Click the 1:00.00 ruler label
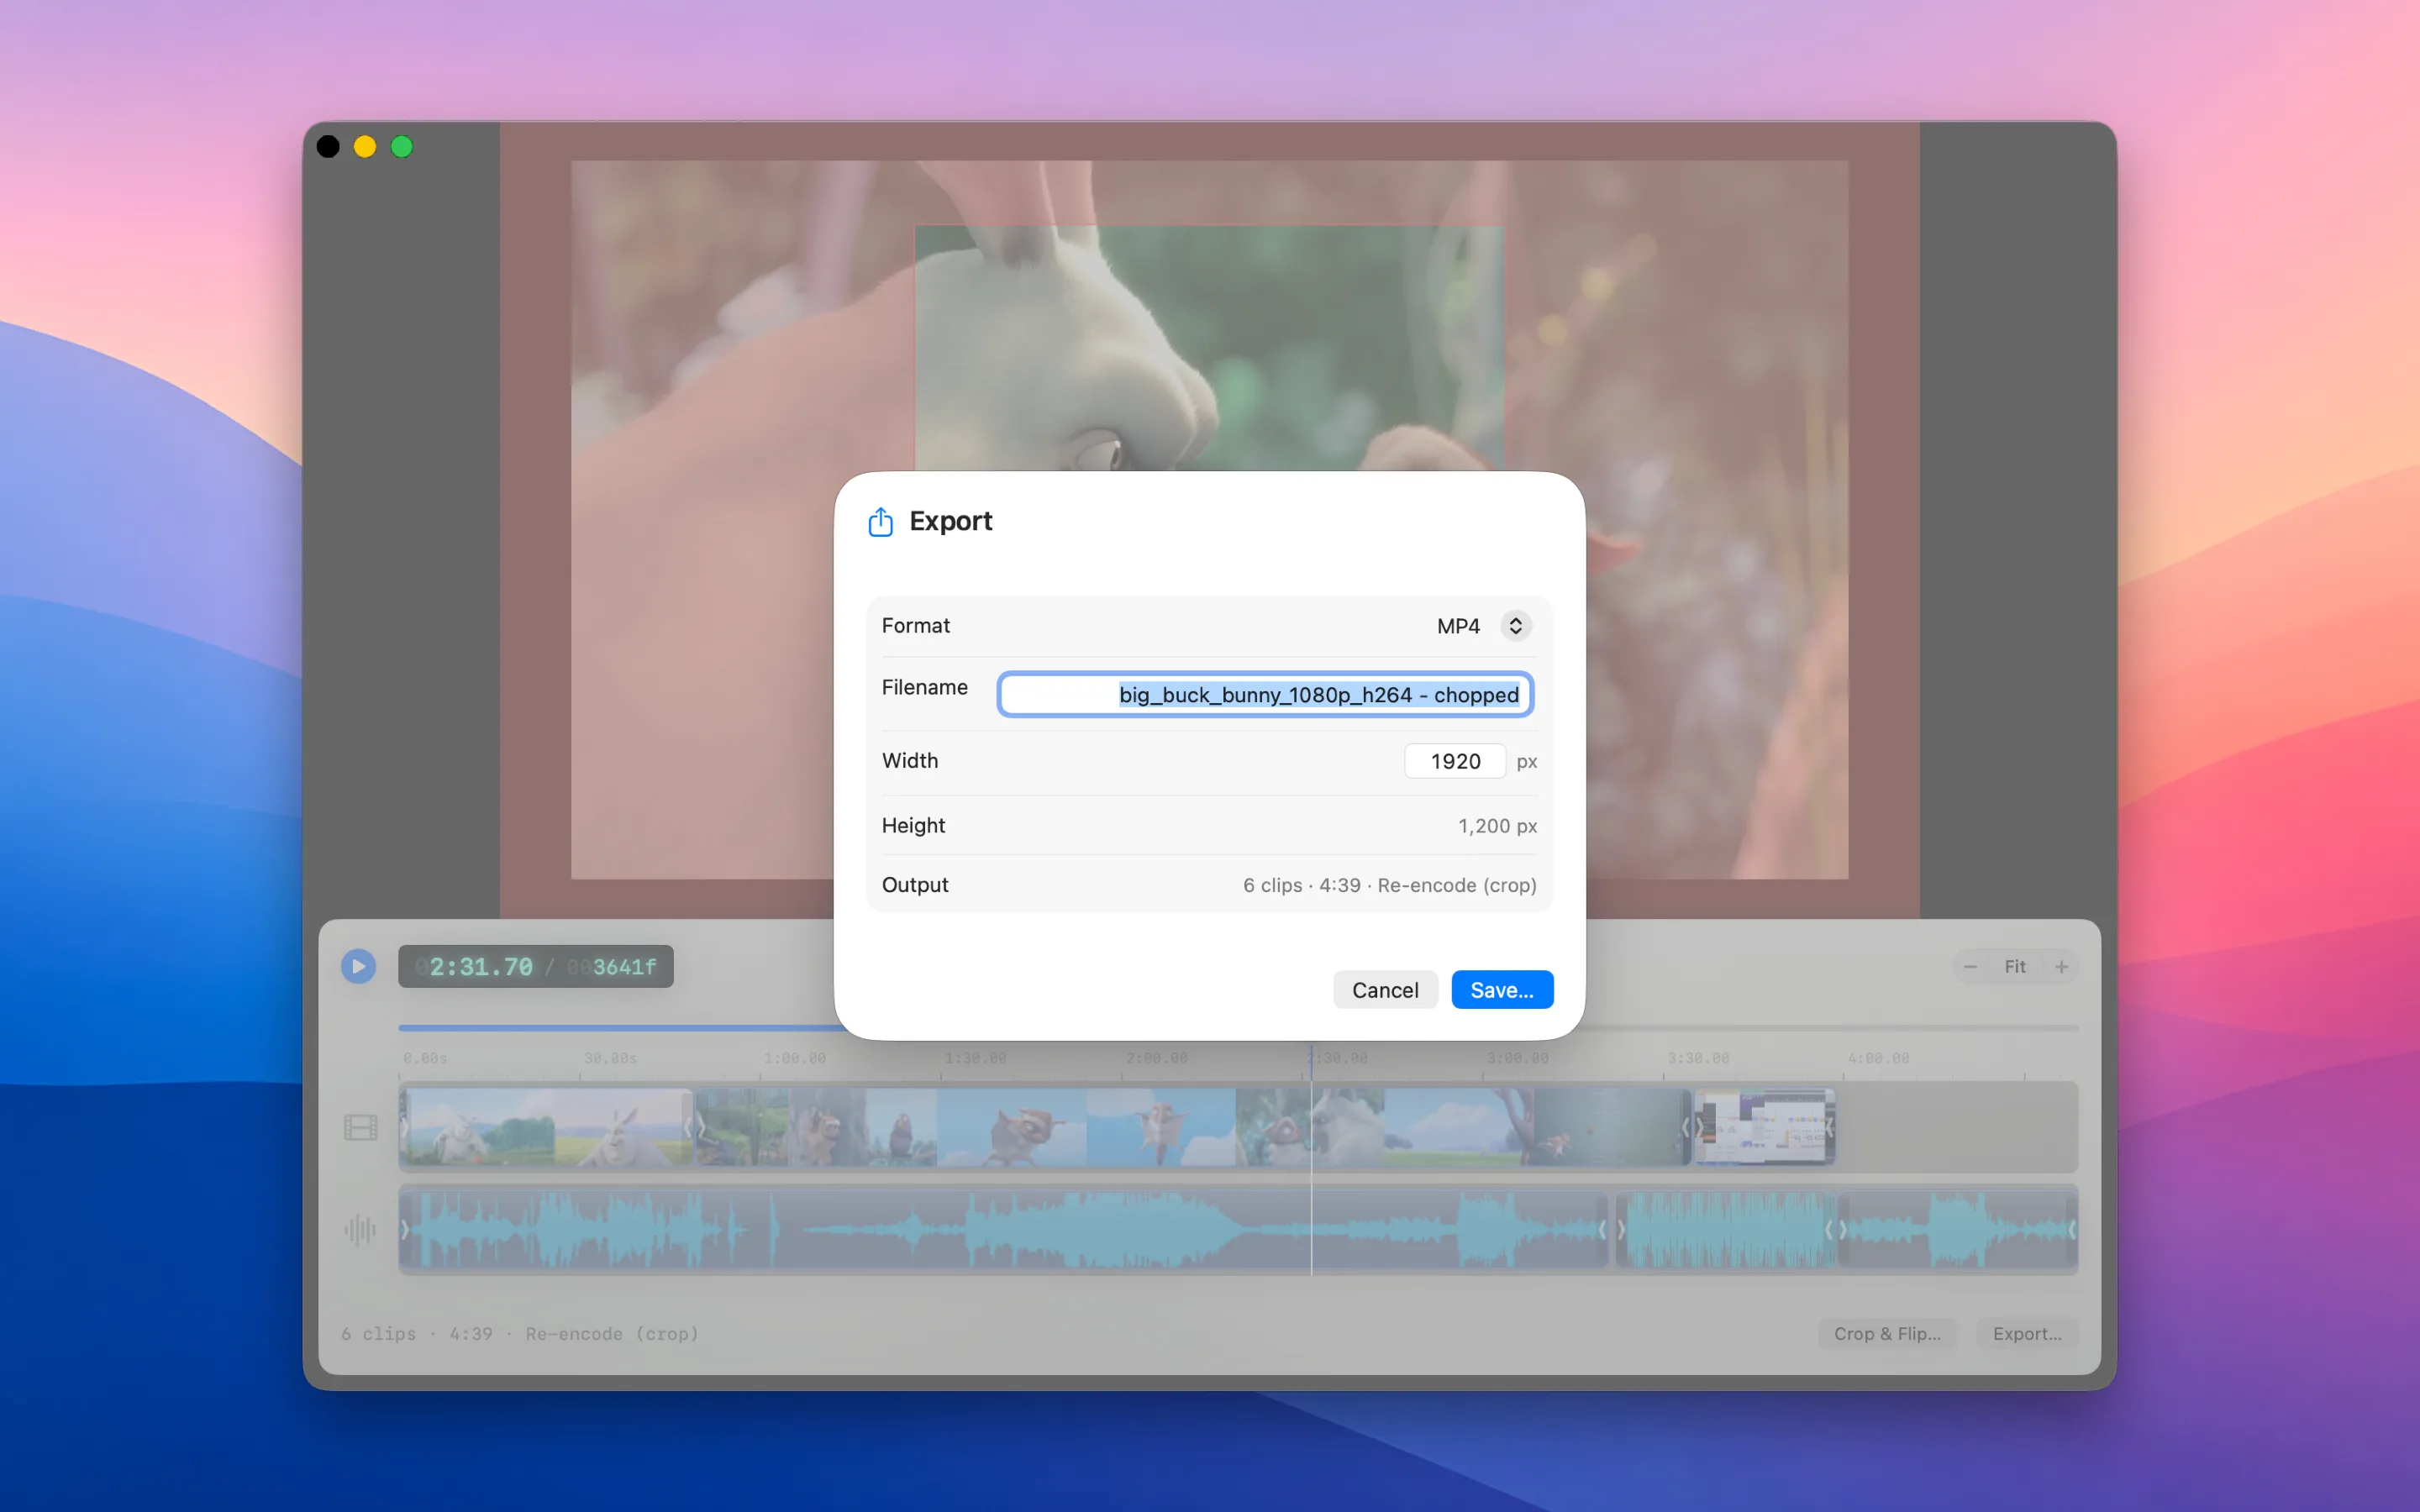 pos(795,1058)
